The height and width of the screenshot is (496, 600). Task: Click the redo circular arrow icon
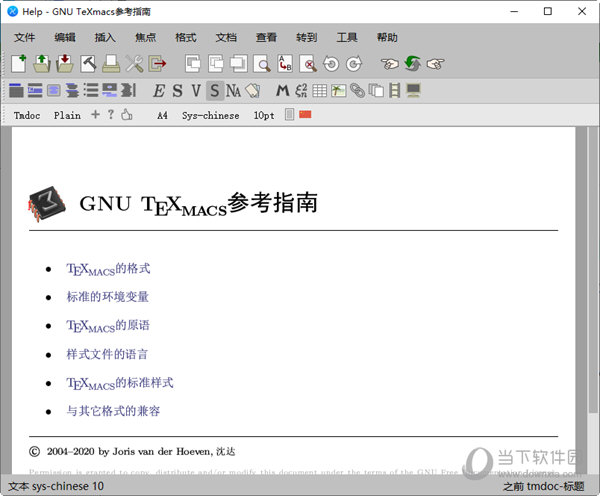[354, 64]
